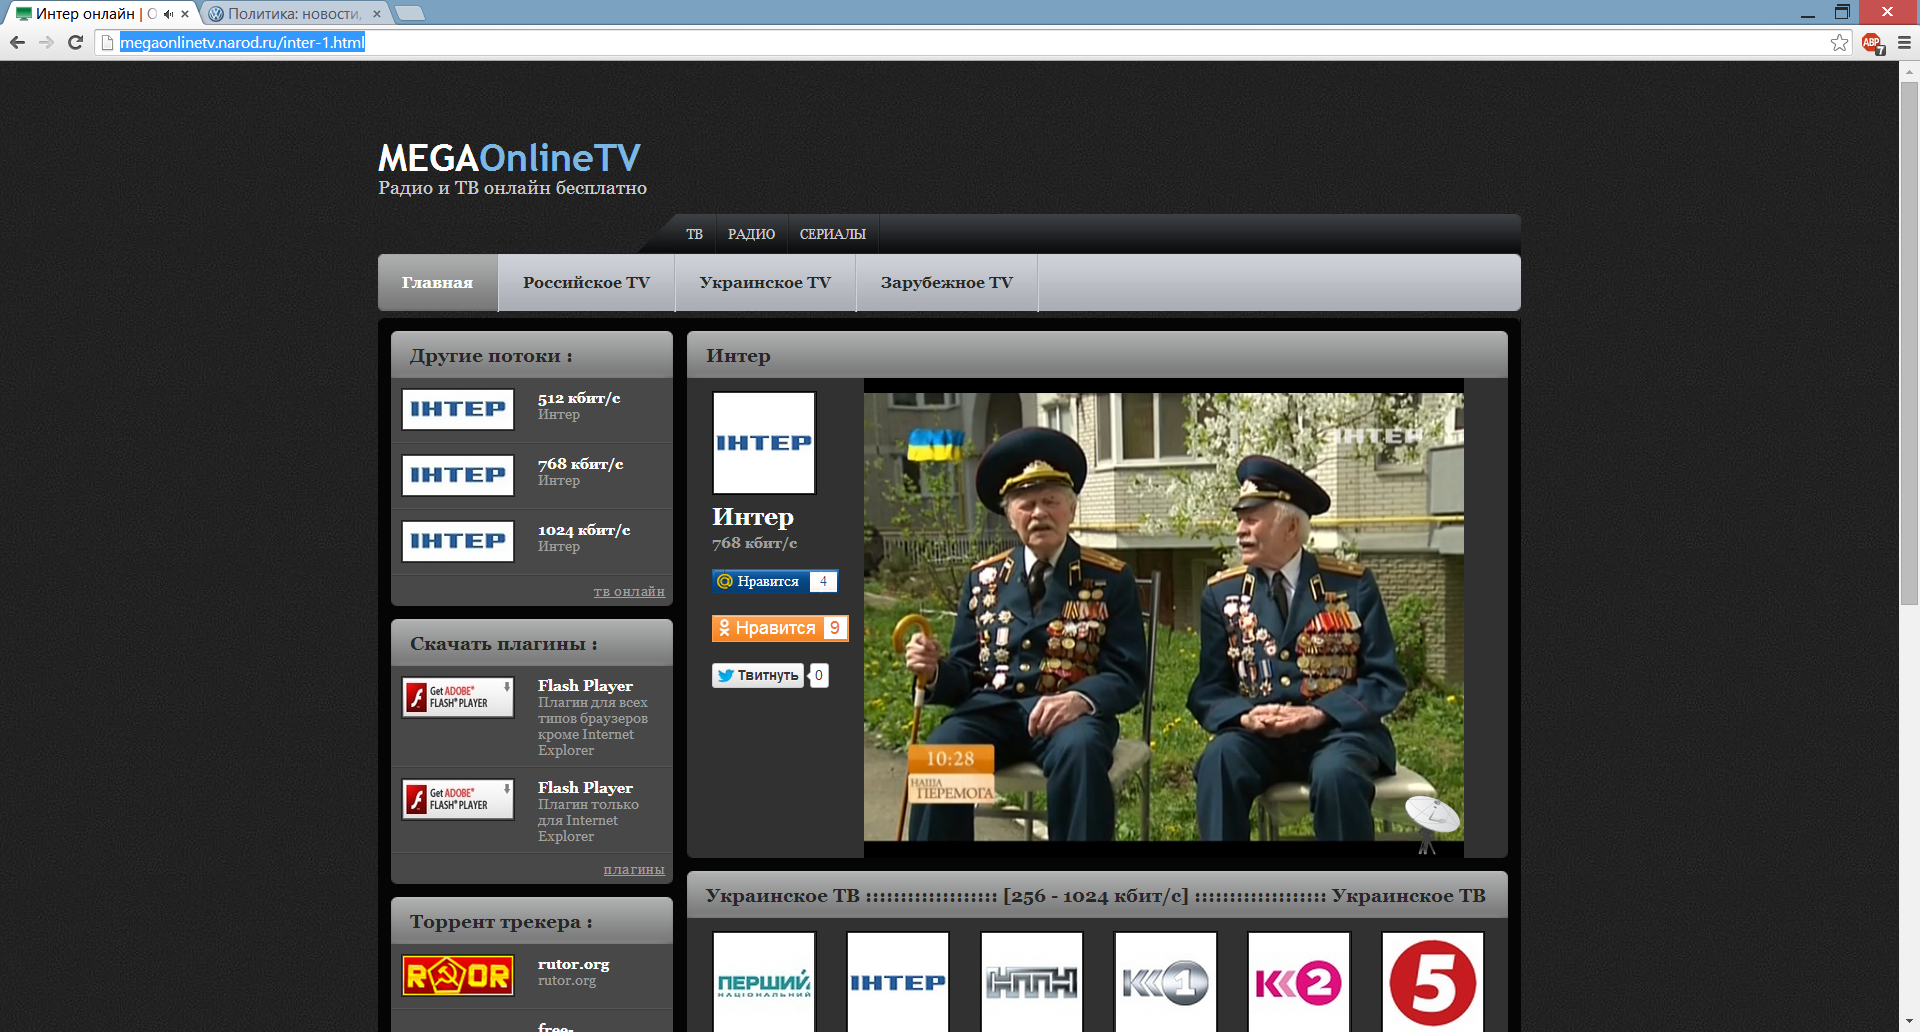Click Интер logo for 768 кбит/с stream
This screenshot has height=1032, width=1920.
[x=458, y=475]
